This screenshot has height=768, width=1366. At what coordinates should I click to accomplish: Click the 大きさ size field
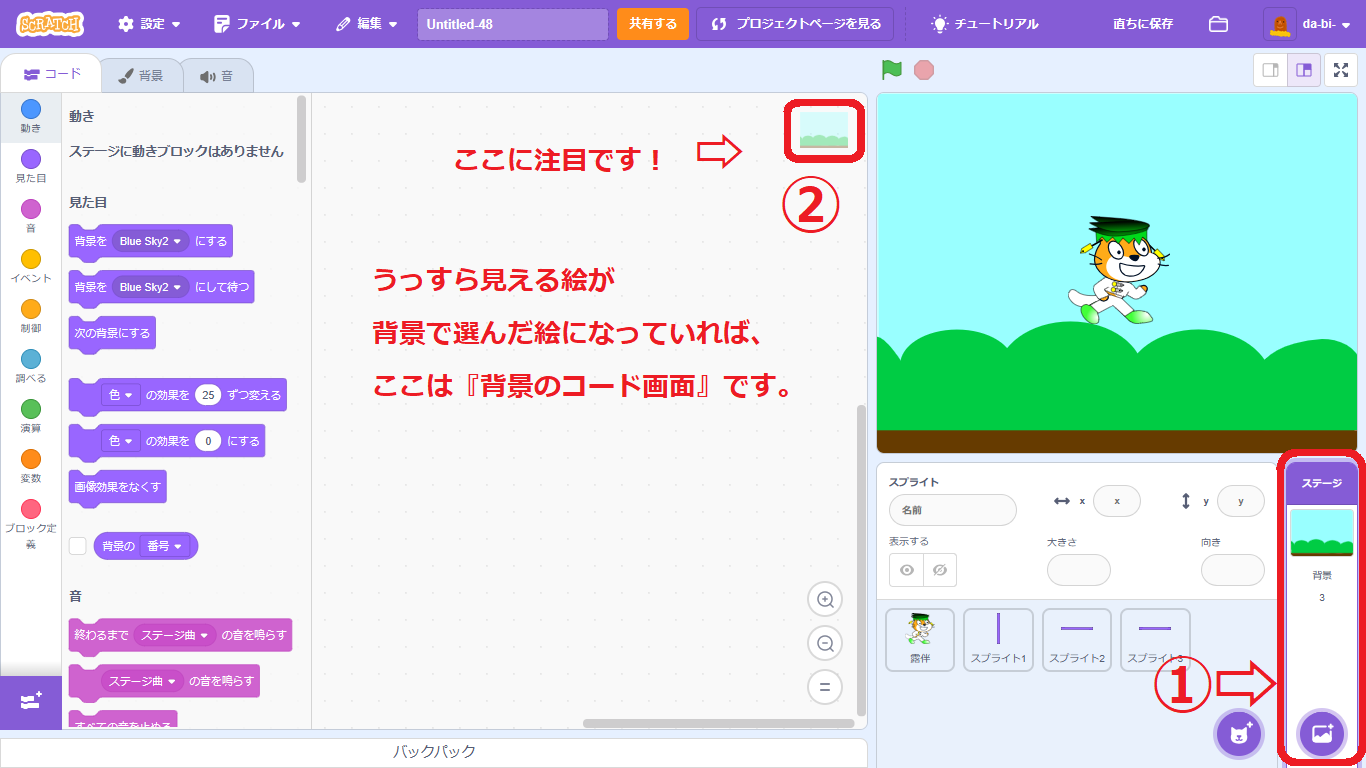click(1078, 570)
